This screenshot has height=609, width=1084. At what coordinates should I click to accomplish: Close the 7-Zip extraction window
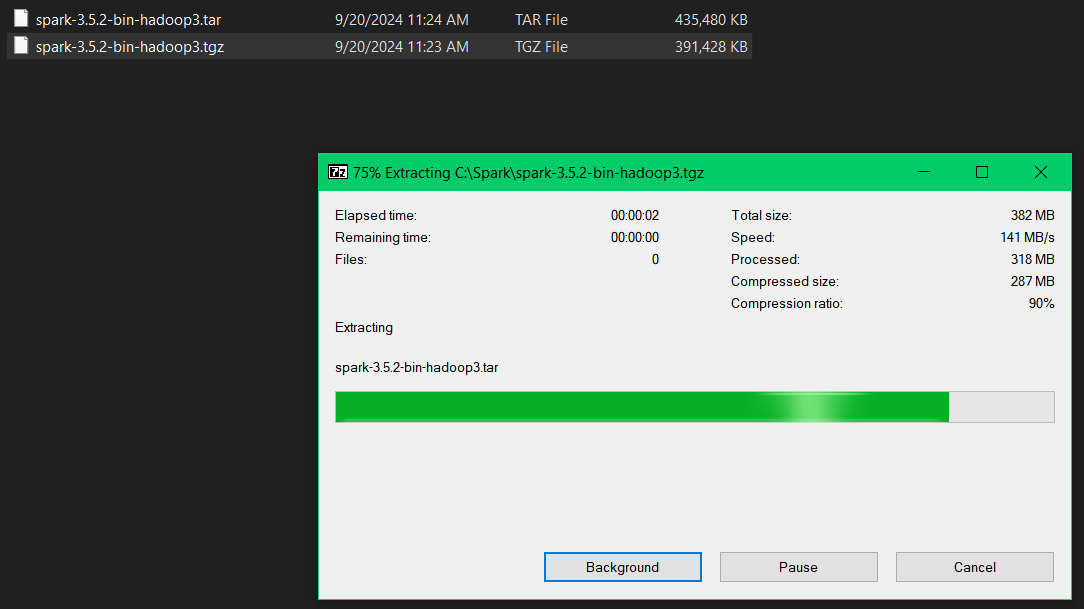coord(1040,172)
